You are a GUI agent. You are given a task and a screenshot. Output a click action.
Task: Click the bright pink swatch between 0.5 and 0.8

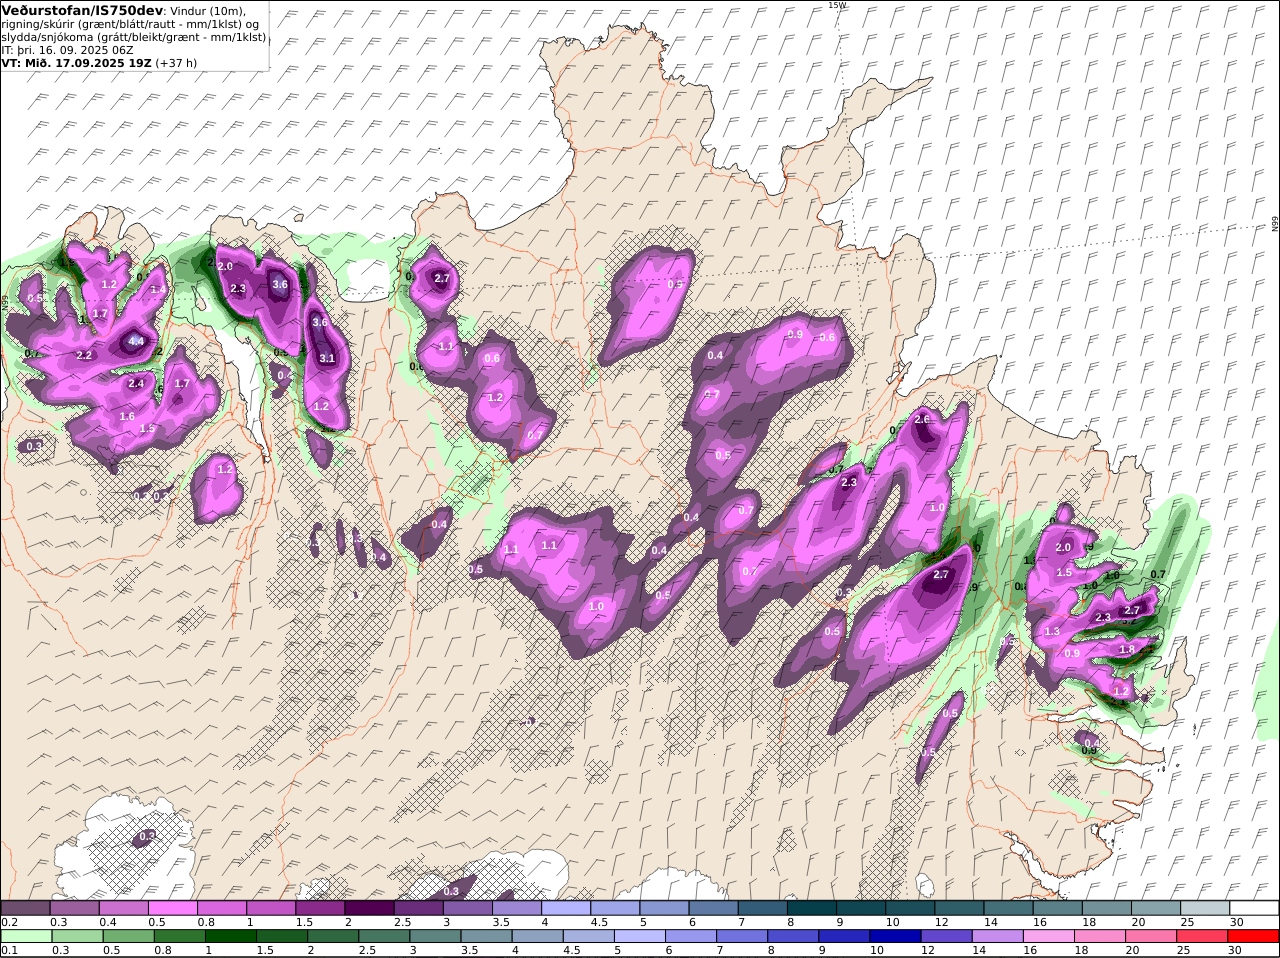click(173, 908)
